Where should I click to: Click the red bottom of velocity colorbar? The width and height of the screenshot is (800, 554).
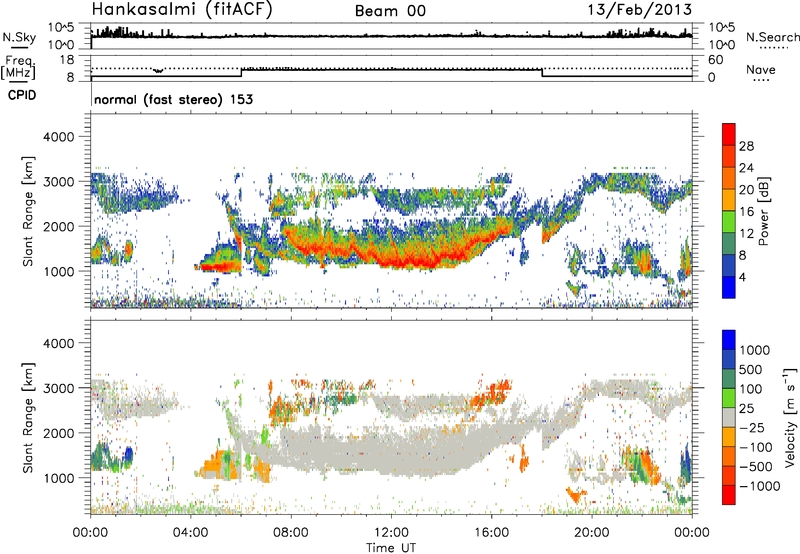pyautogui.click(x=729, y=495)
